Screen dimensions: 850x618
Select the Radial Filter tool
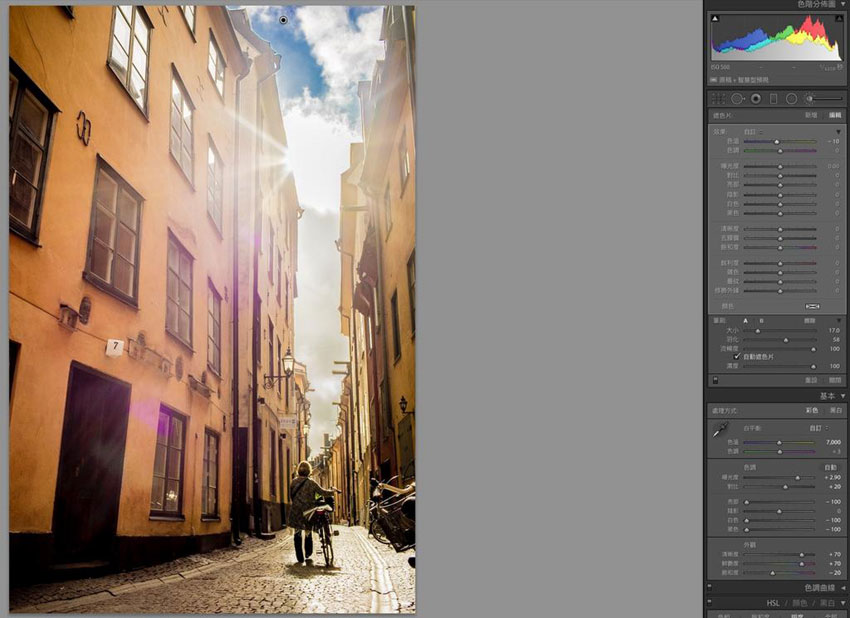click(791, 99)
